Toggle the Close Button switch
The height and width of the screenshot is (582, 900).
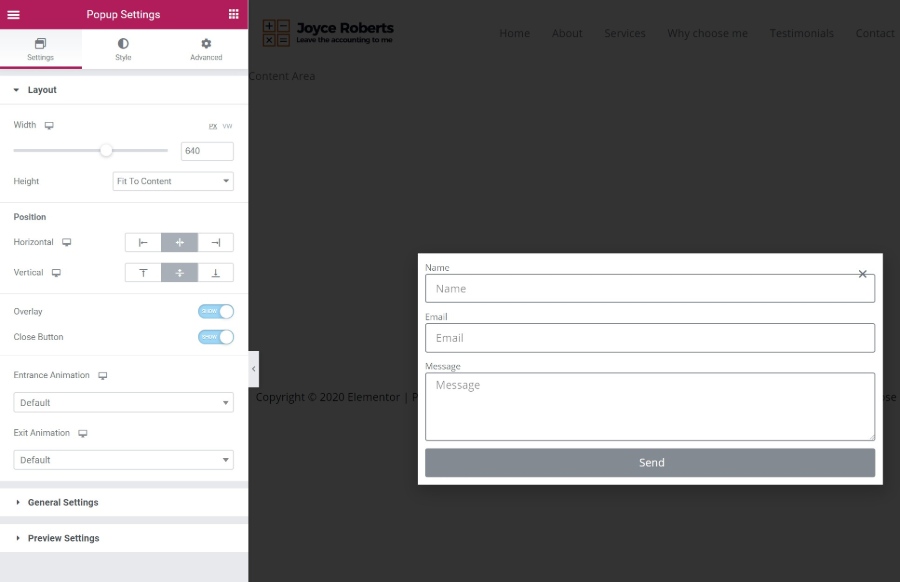pos(216,337)
